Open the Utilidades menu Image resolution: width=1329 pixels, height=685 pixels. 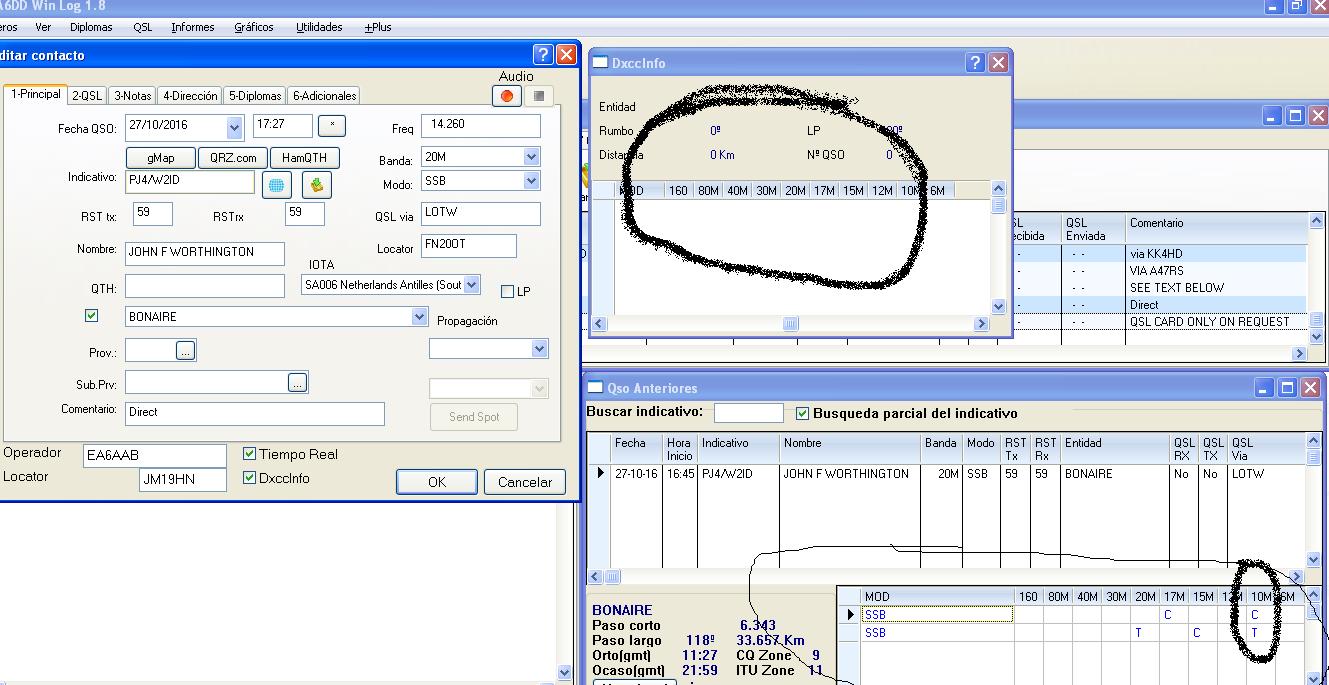pyautogui.click(x=319, y=27)
